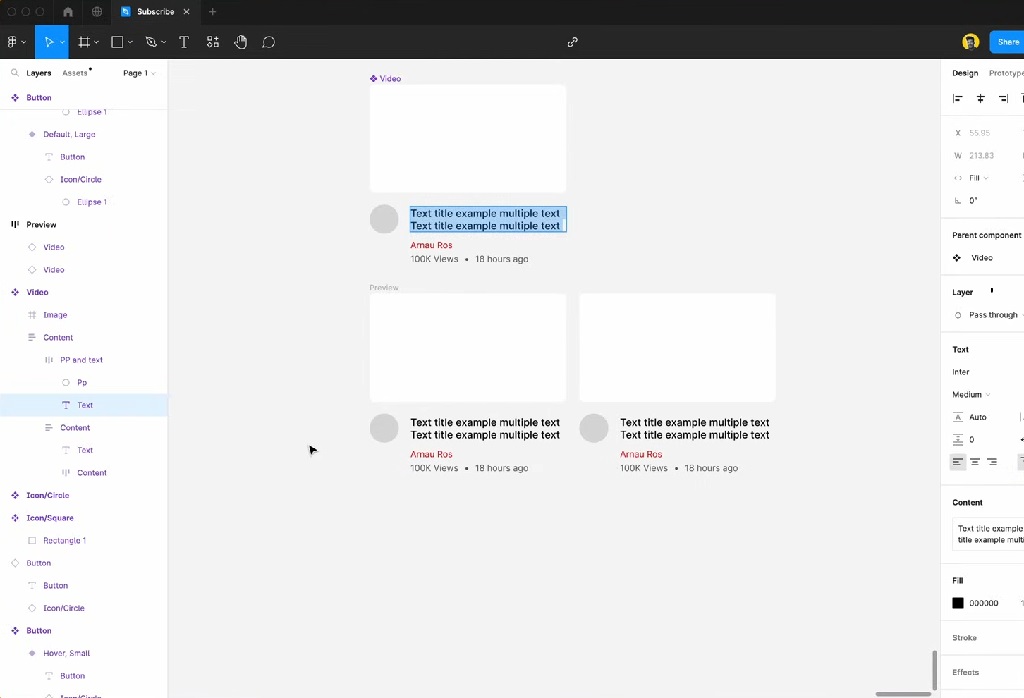Click the black 000000 fill swatch
Image resolution: width=1024 pixels, height=698 pixels.
click(x=957, y=603)
